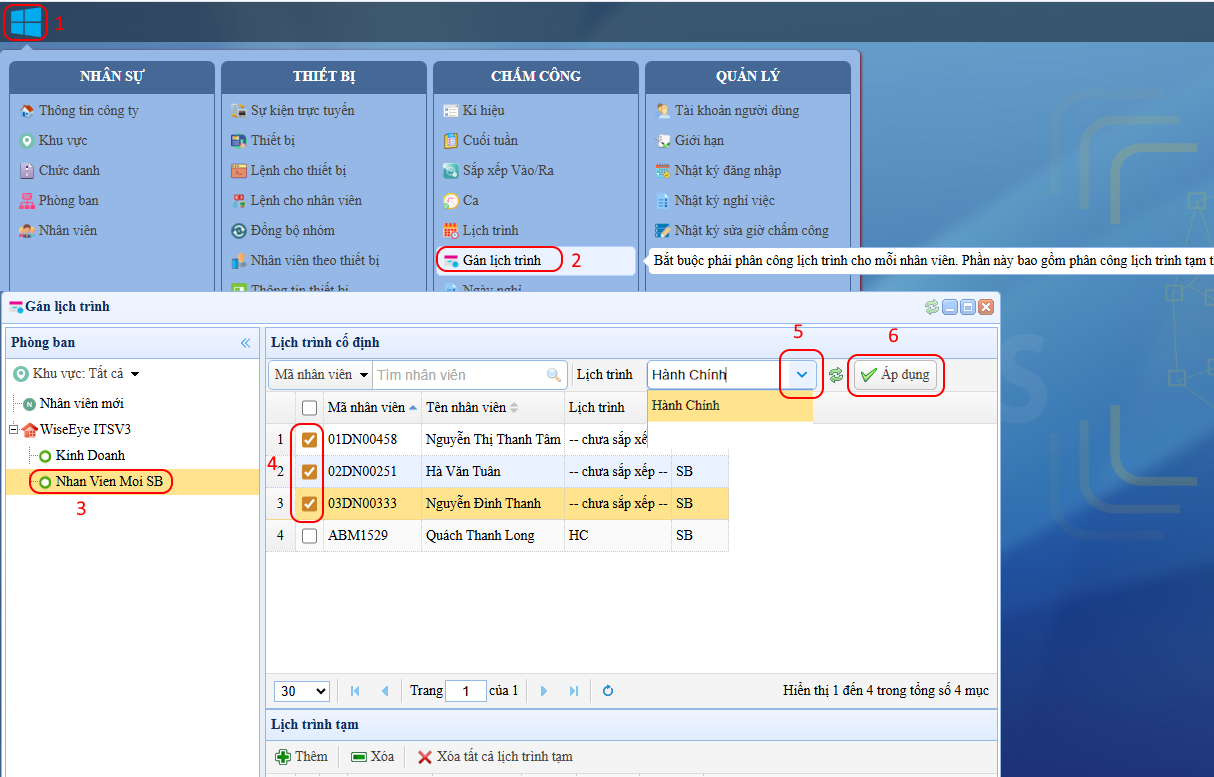Open Nhật ký sửa giờ chấm công

[x=742, y=230]
